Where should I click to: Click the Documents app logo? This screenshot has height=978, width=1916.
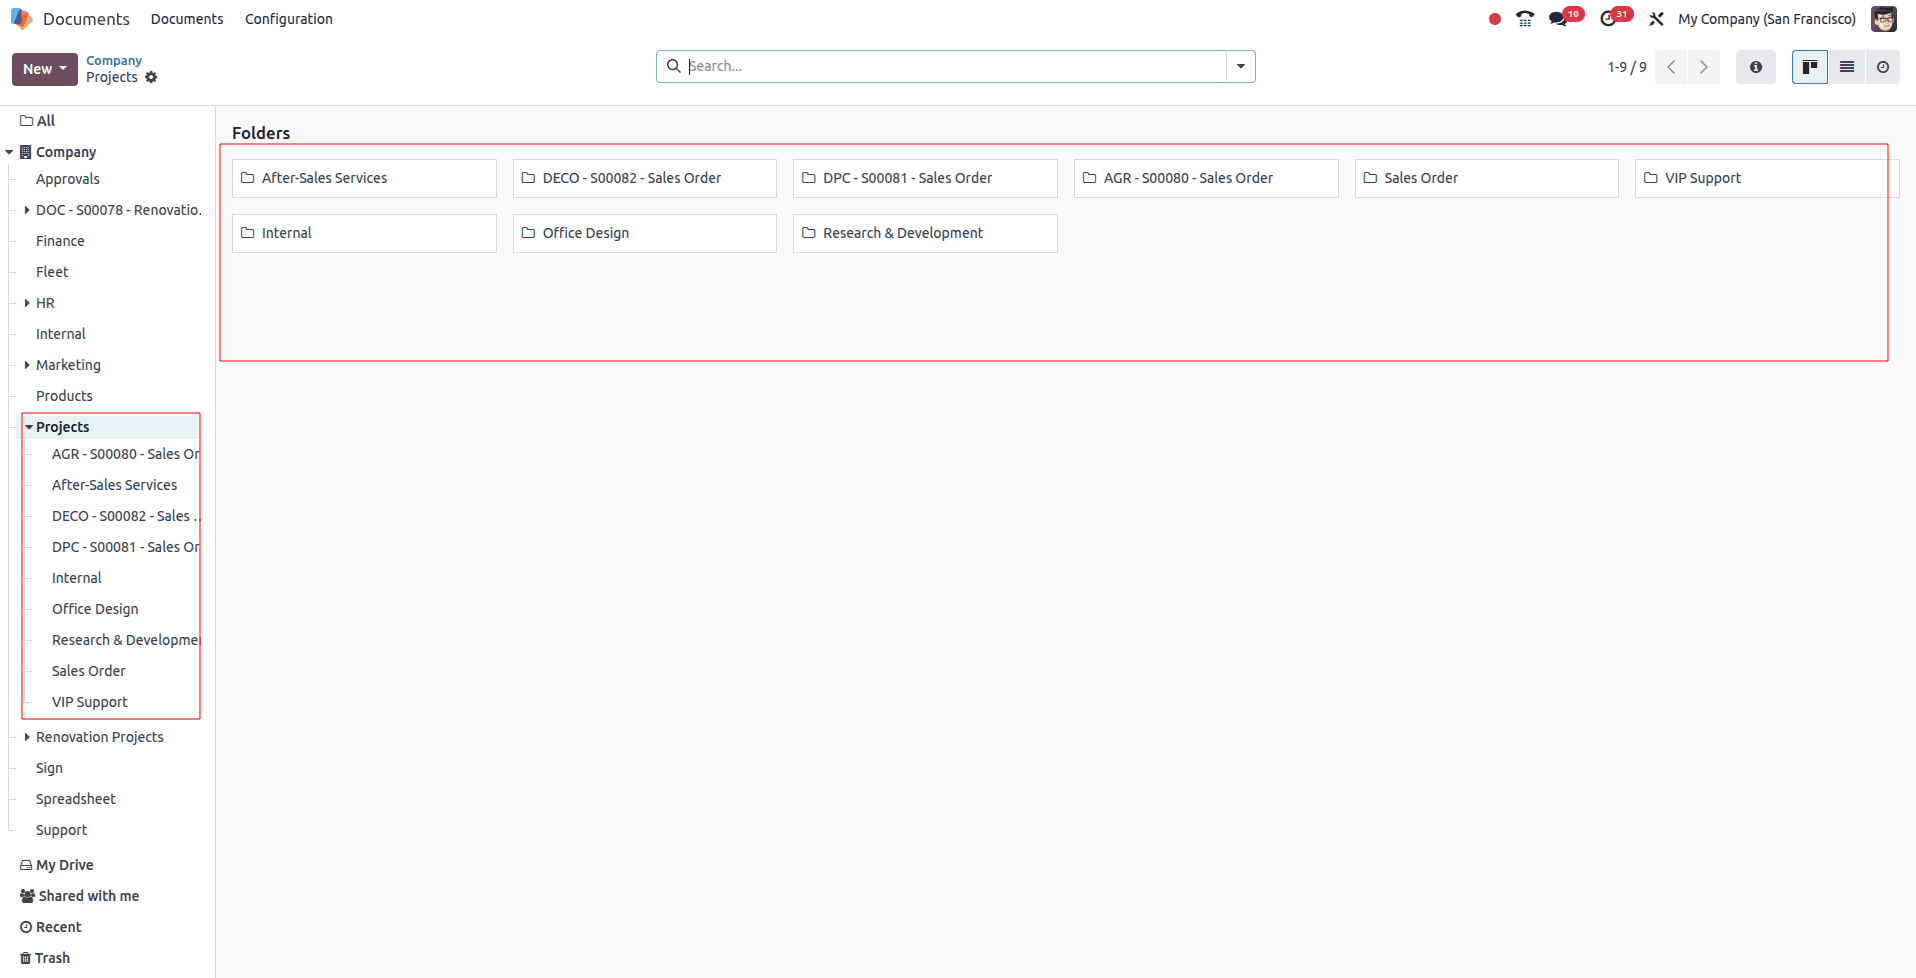point(21,18)
